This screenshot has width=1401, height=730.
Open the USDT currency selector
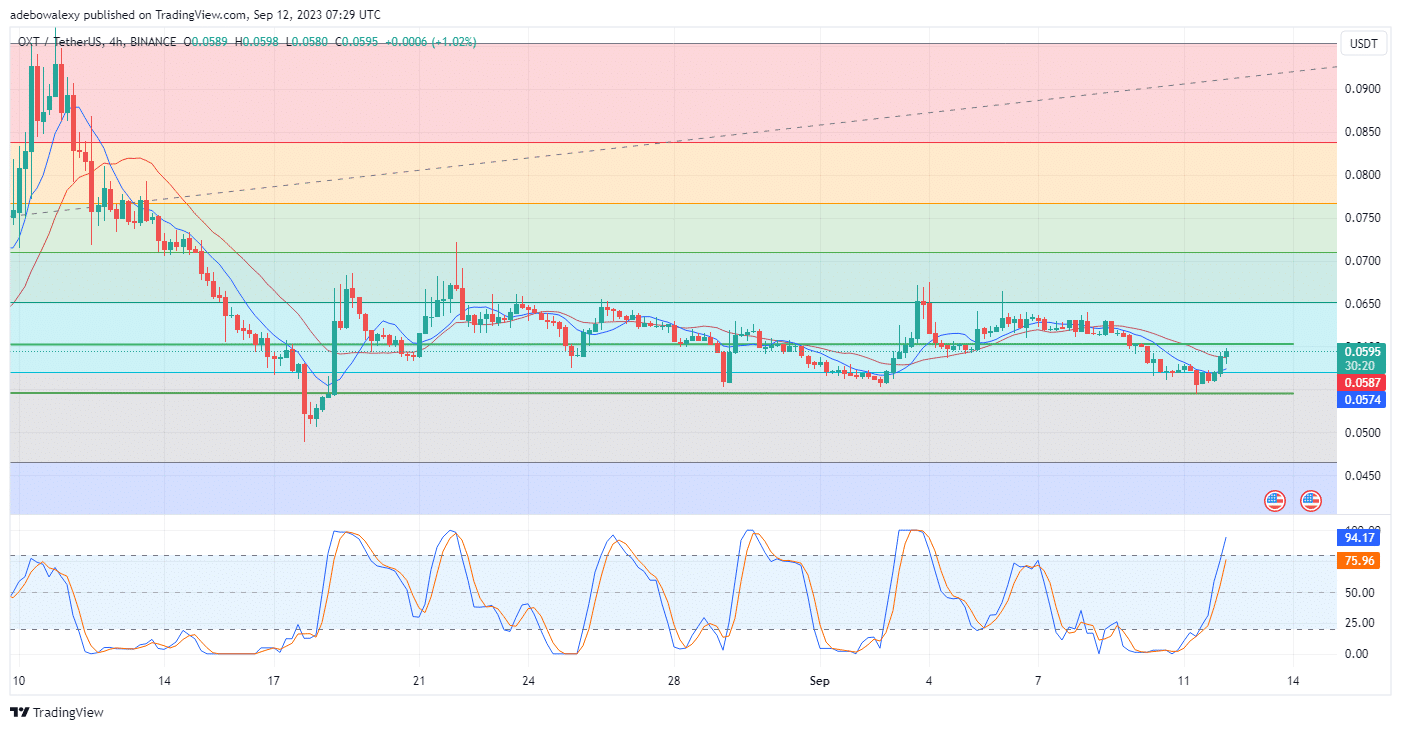coord(1363,43)
